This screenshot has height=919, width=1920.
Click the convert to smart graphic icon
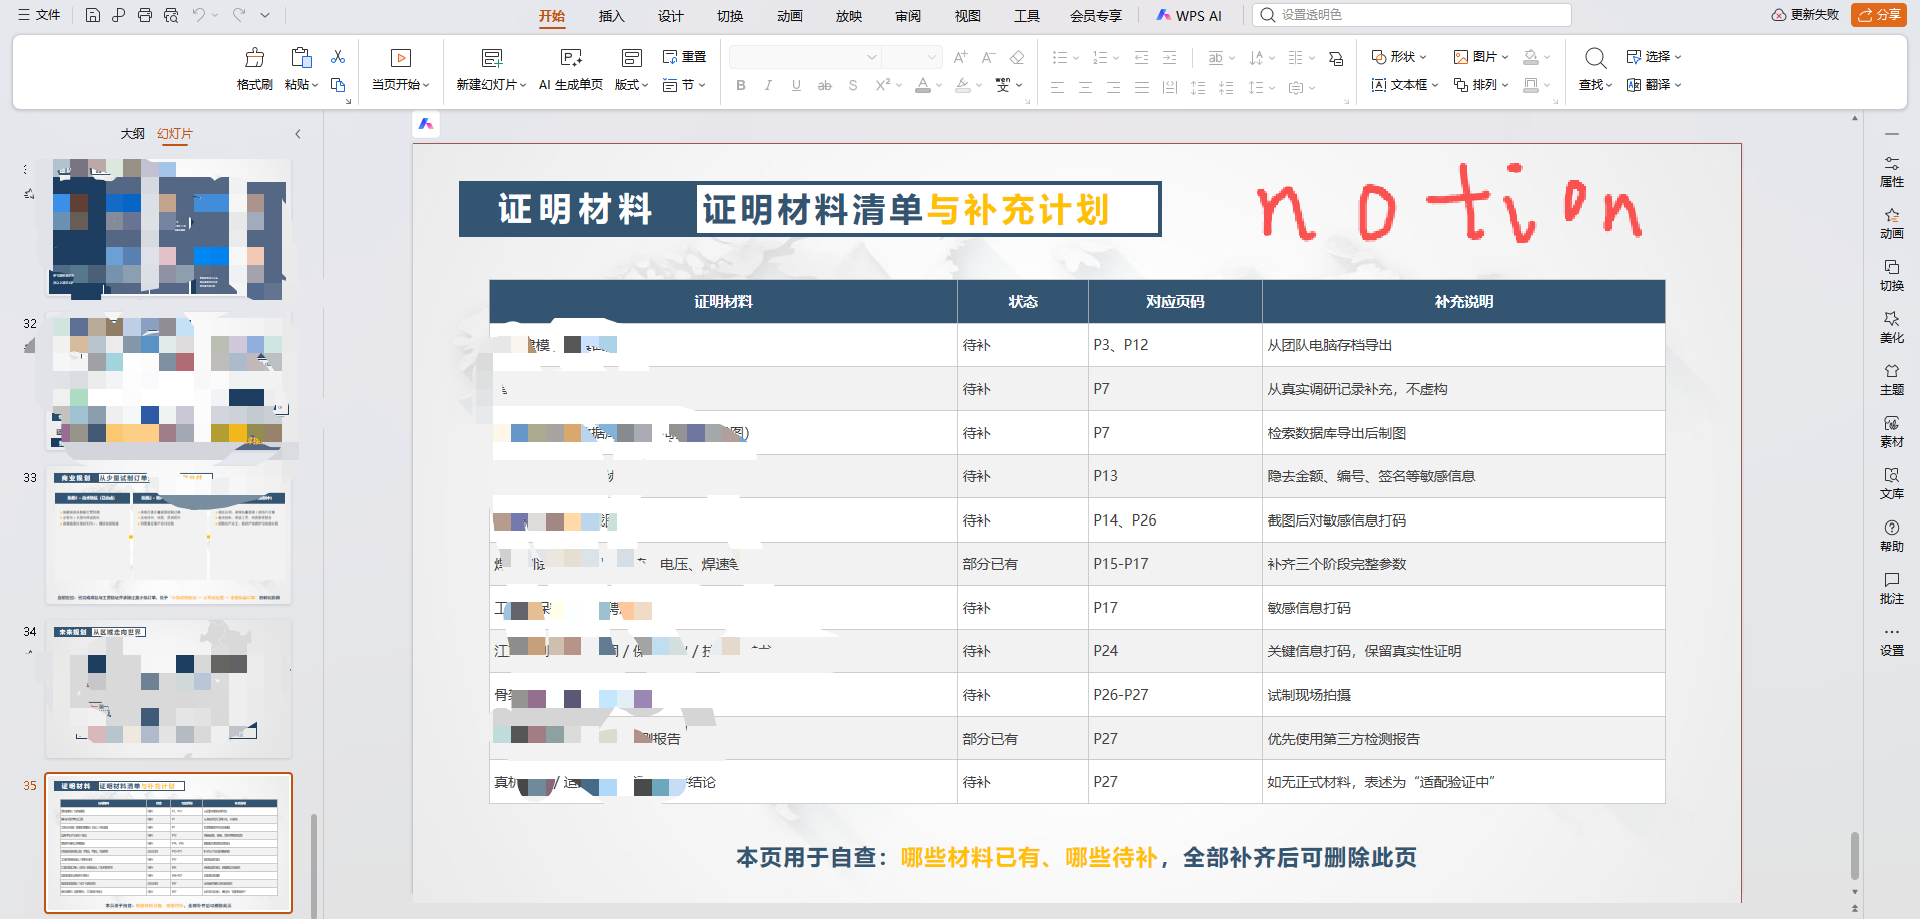pyautogui.click(x=1336, y=58)
